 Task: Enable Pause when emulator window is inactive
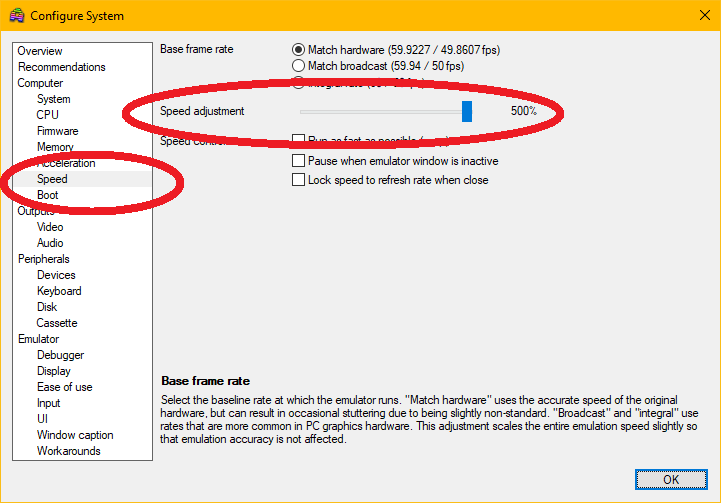(298, 160)
